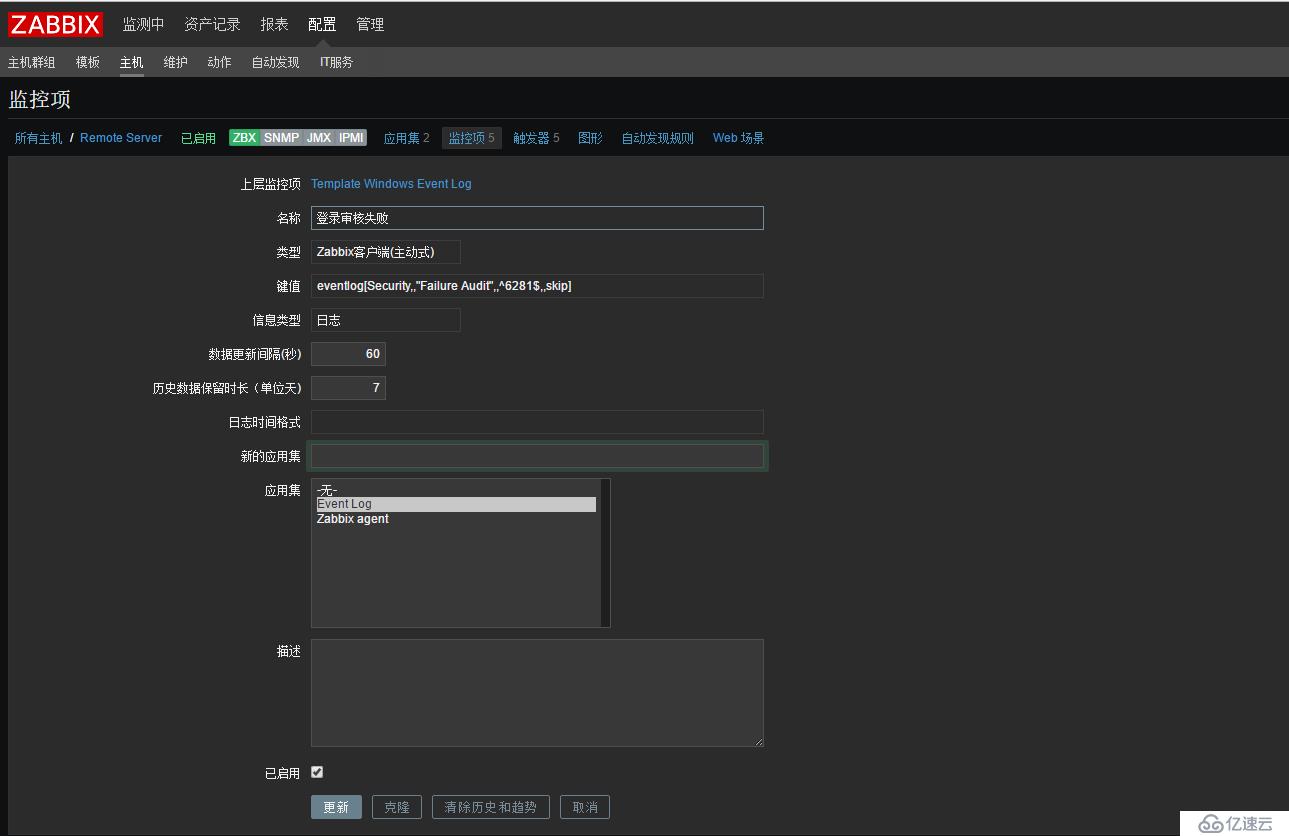Open the 管理 top menu

(x=370, y=24)
